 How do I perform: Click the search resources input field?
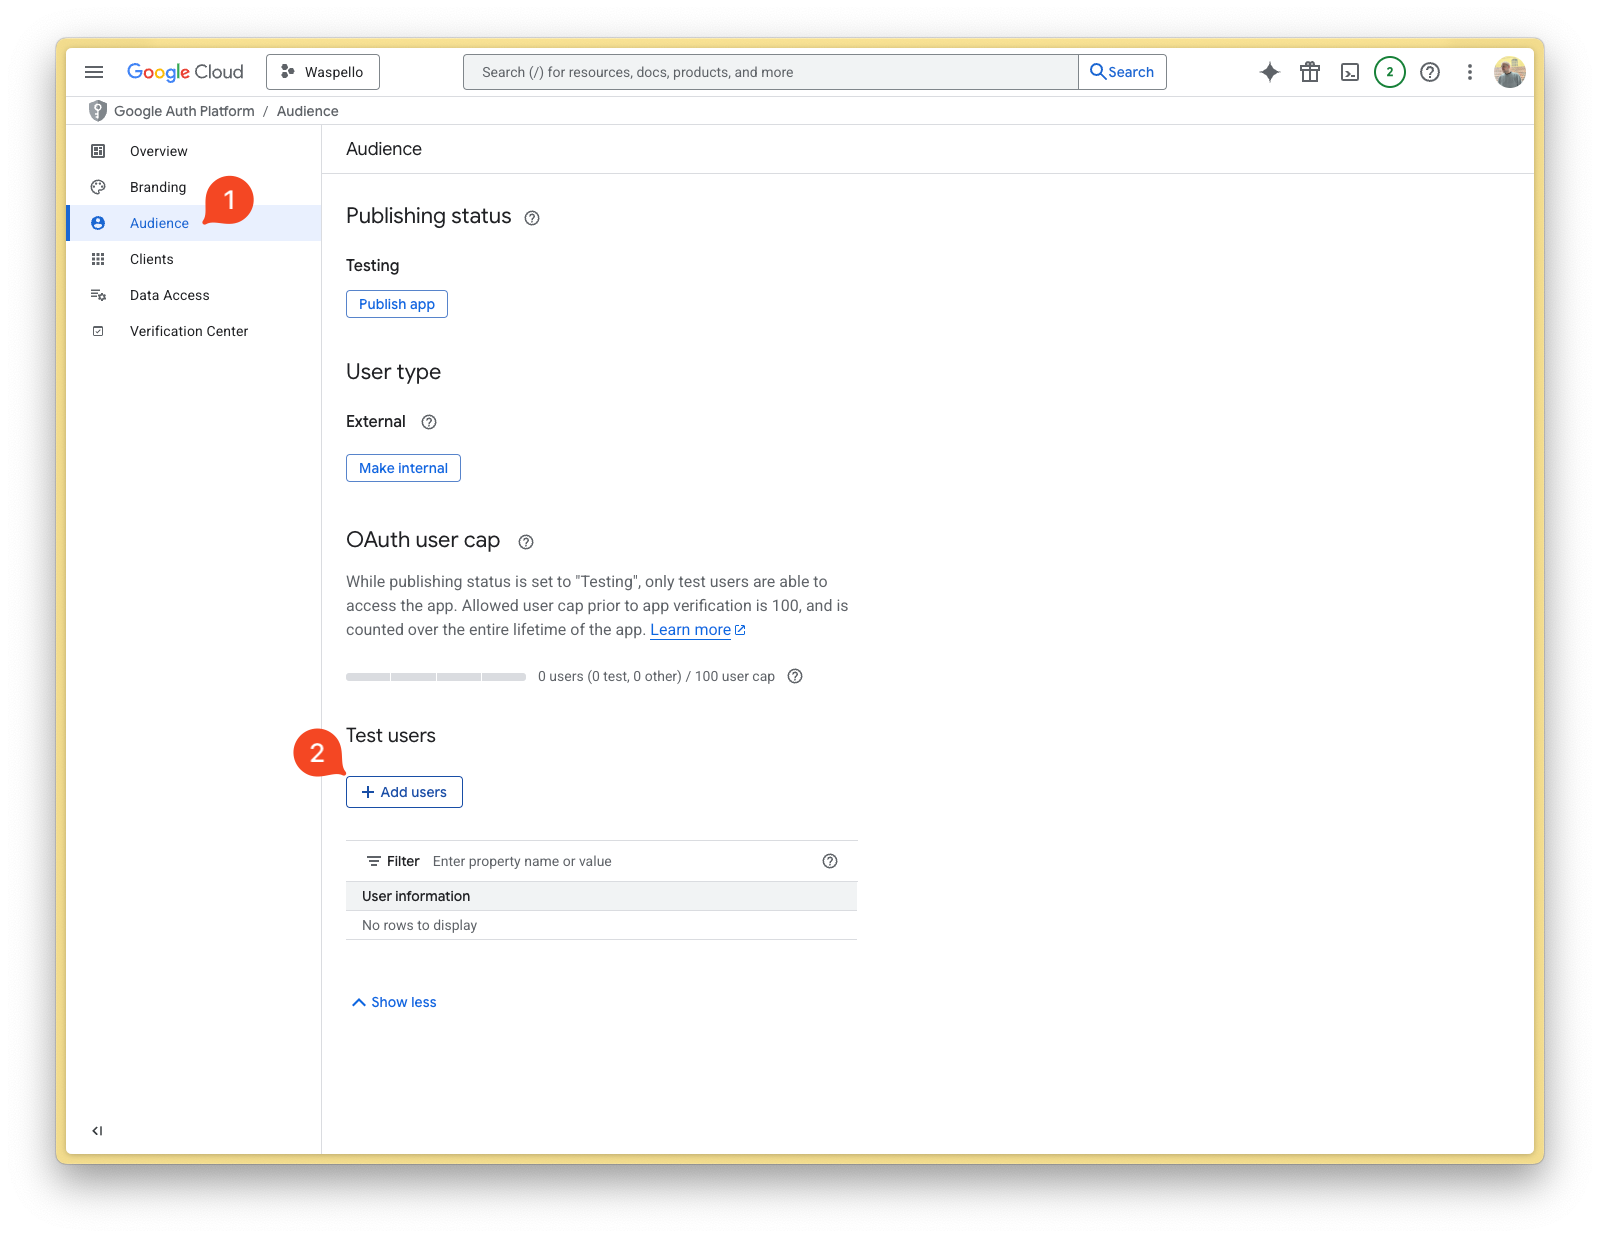(770, 71)
